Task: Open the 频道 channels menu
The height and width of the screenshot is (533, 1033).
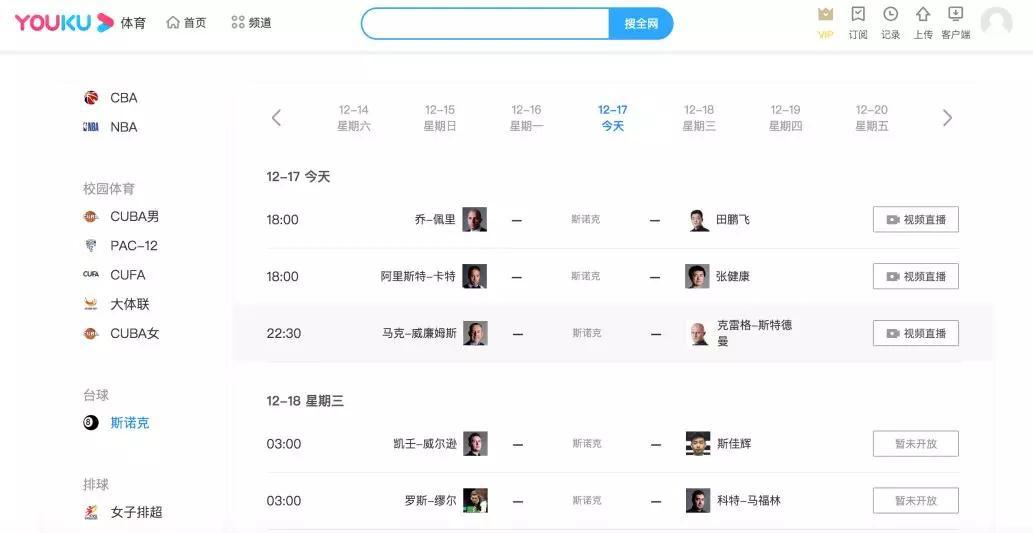Action: (252, 23)
